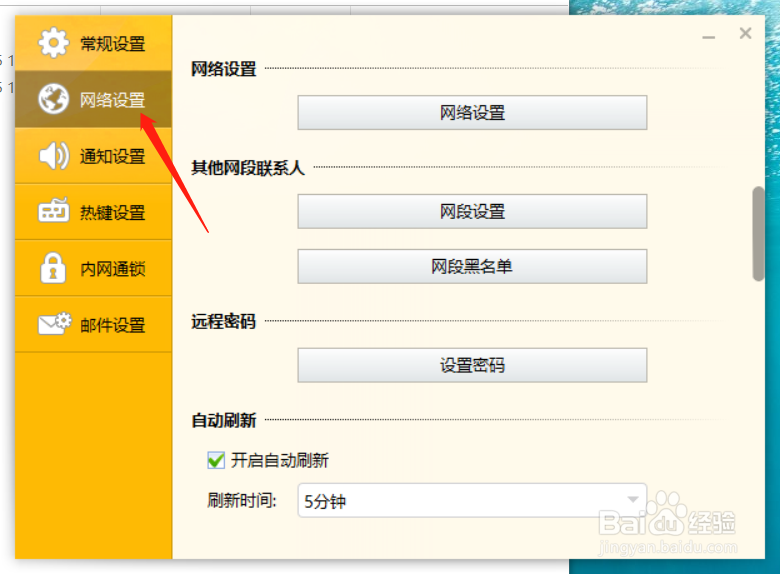This screenshot has width=780, height=574.
Task: Go to 热键设置 tab
Action: coord(94,212)
